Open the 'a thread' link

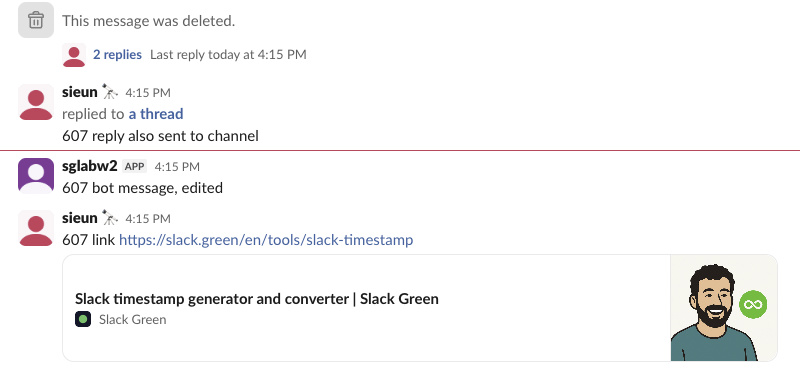click(156, 114)
